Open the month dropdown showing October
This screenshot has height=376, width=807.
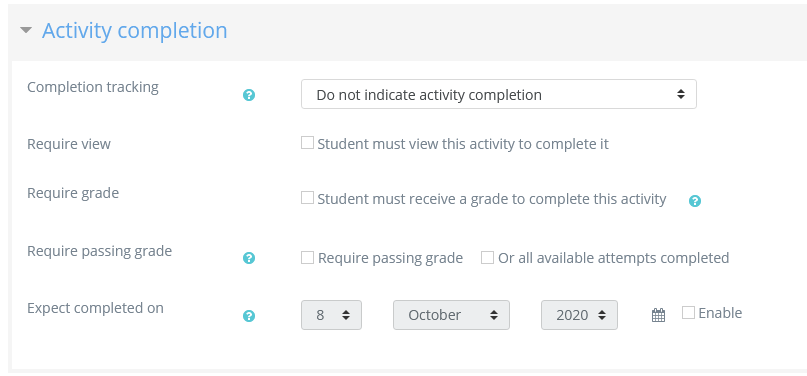451,315
